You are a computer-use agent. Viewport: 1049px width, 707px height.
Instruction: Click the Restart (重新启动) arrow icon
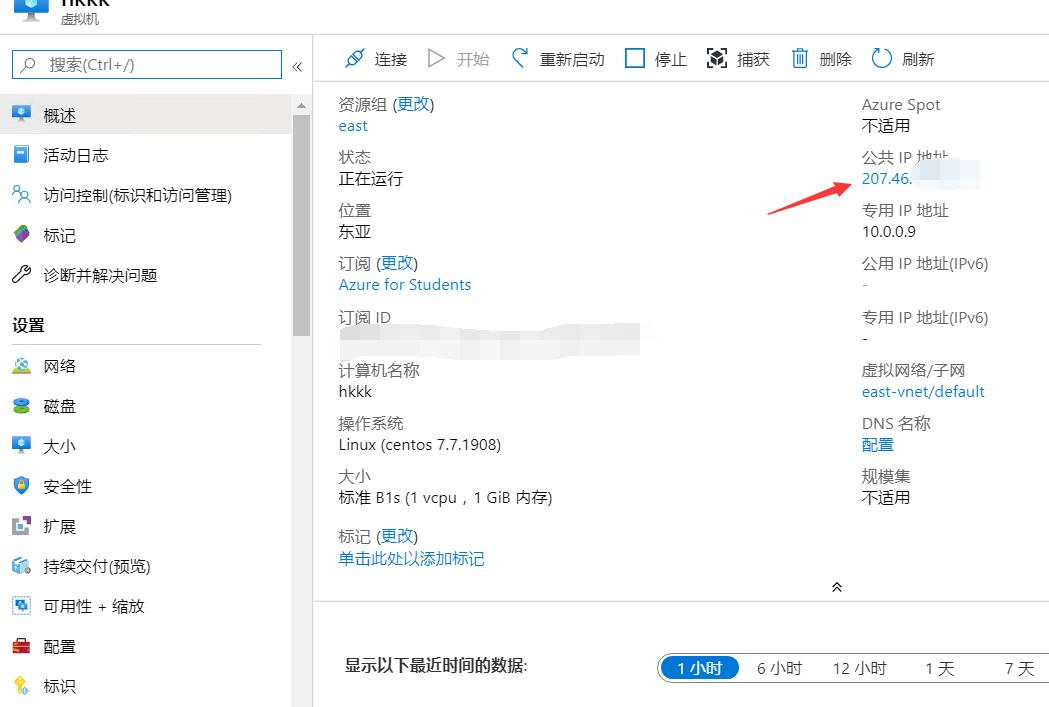[x=520, y=58]
